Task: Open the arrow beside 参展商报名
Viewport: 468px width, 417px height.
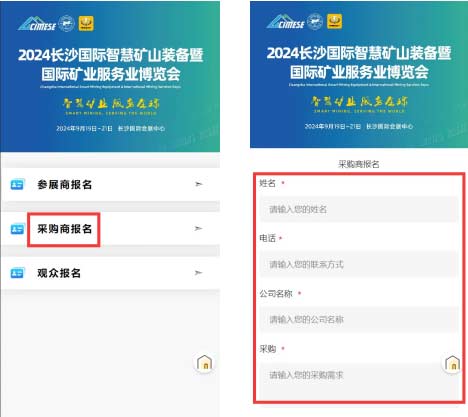Action: click(199, 184)
